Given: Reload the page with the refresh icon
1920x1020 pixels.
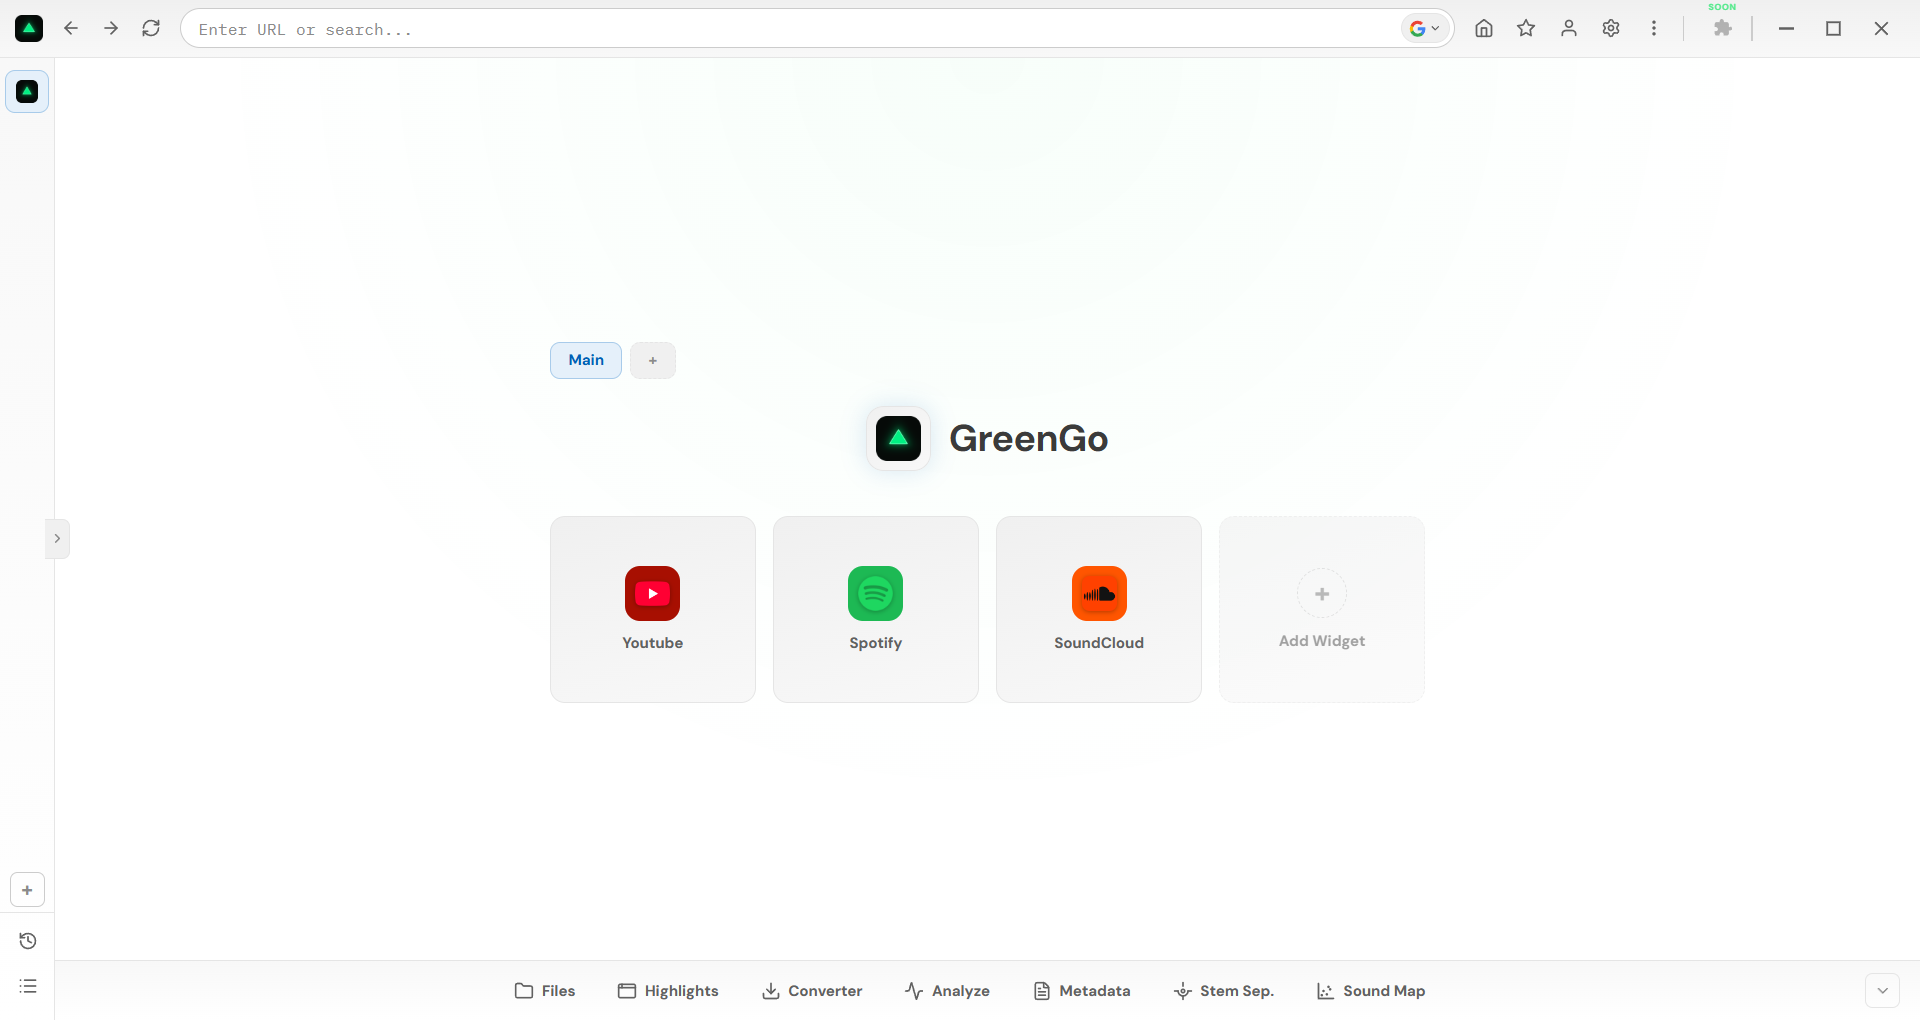Looking at the screenshot, I should click(151, 28).
